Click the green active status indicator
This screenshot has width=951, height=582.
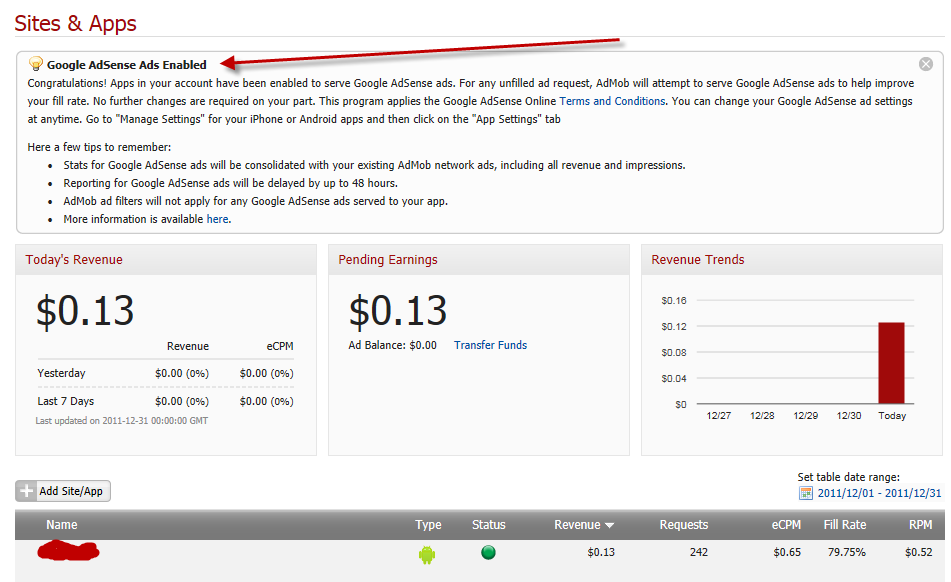coord(488,552)
